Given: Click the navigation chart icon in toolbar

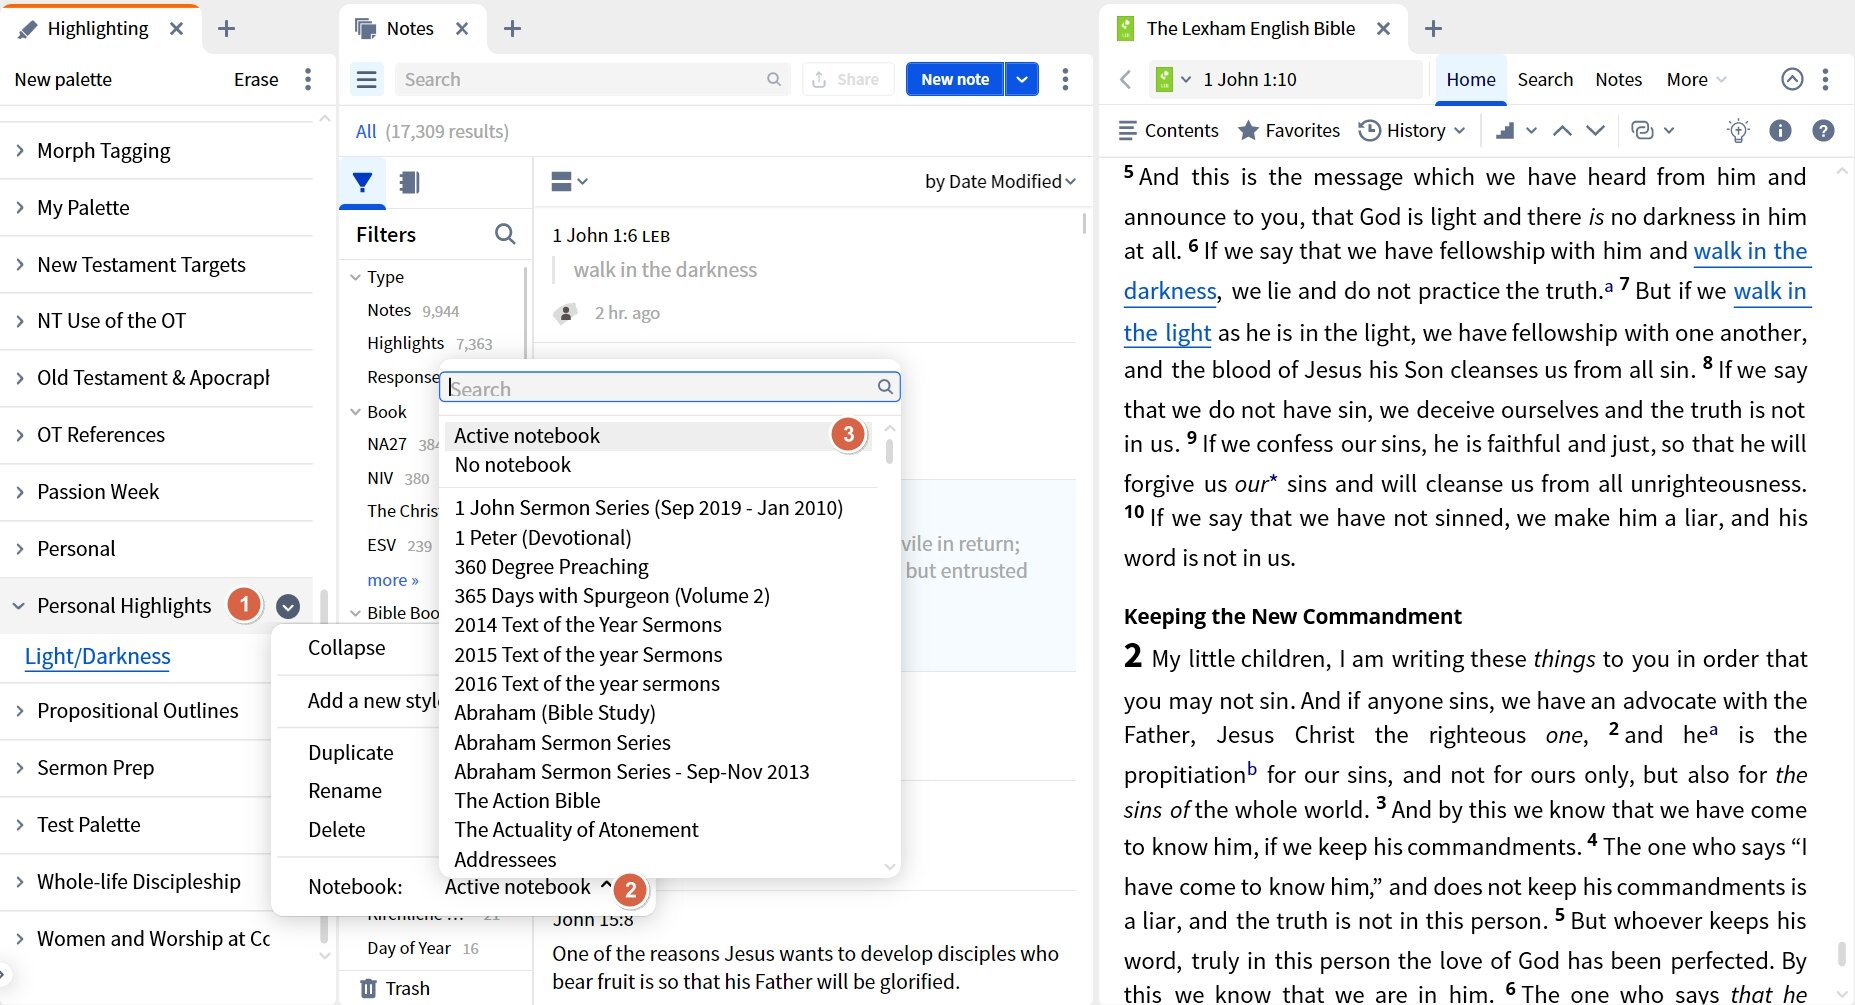Looking at the screenshot, I should point(1505,130).
